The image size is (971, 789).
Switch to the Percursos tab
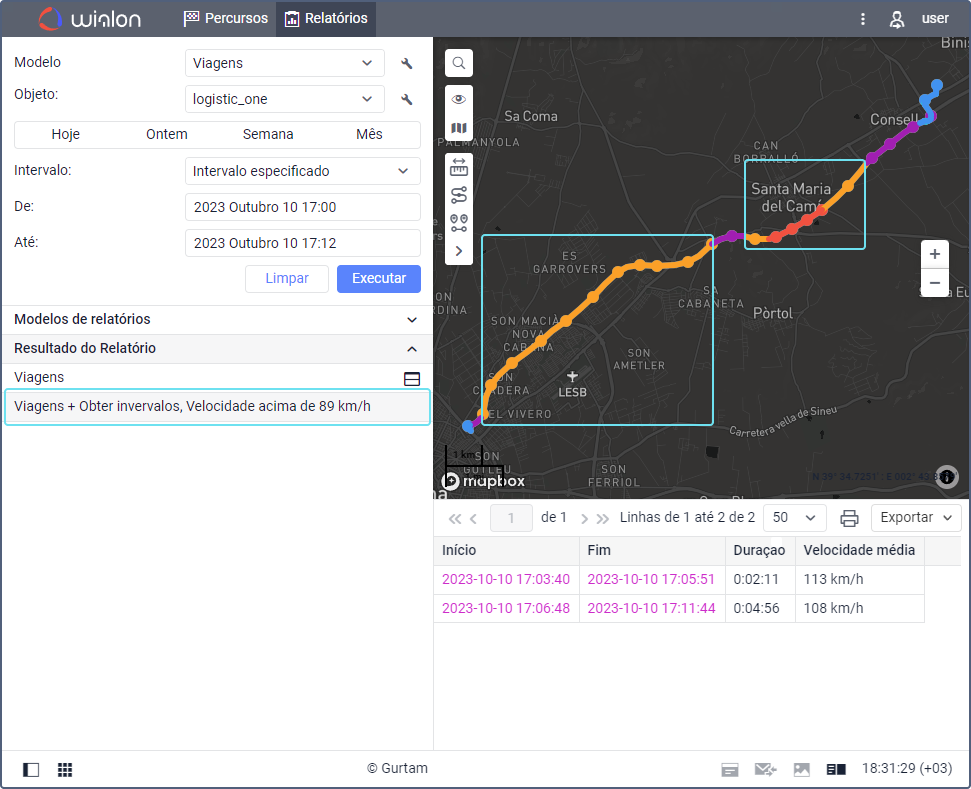(x=226, y=19)
